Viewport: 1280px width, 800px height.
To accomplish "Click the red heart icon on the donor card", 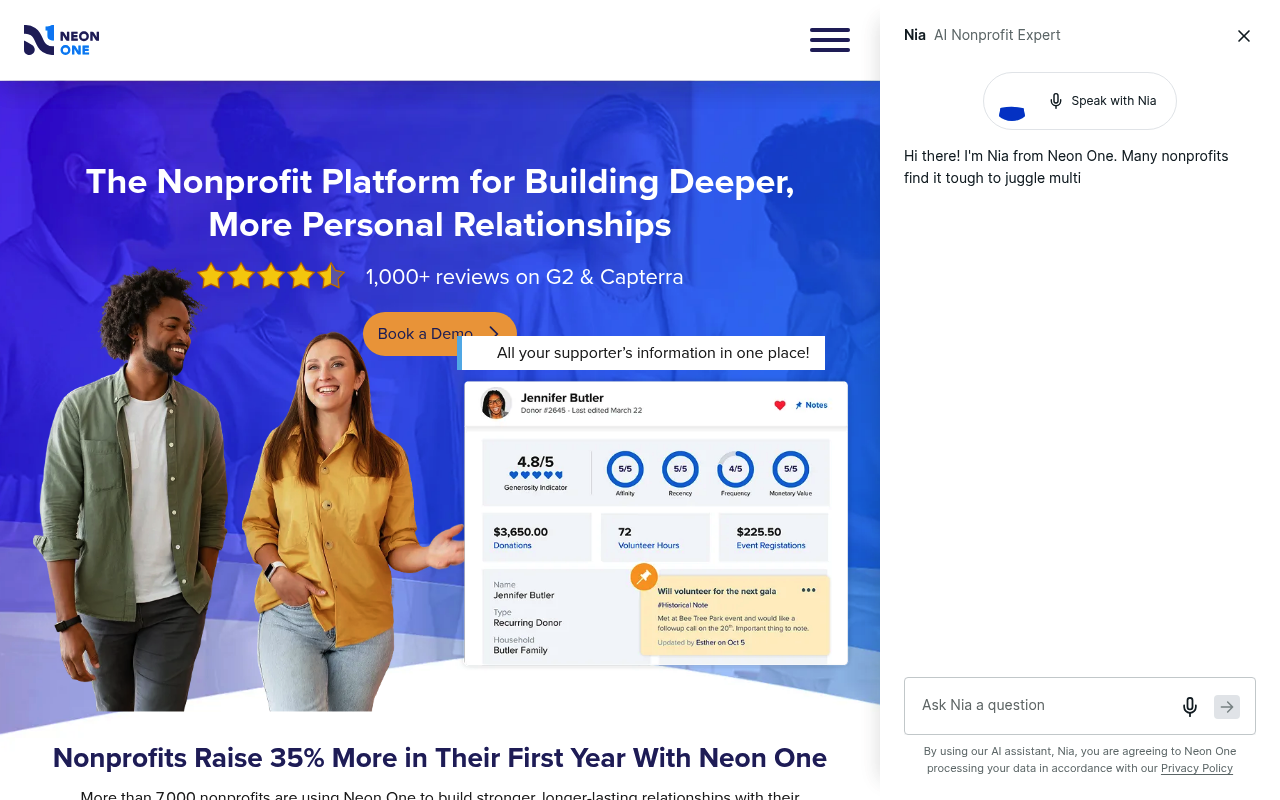I will click(780, 405).
